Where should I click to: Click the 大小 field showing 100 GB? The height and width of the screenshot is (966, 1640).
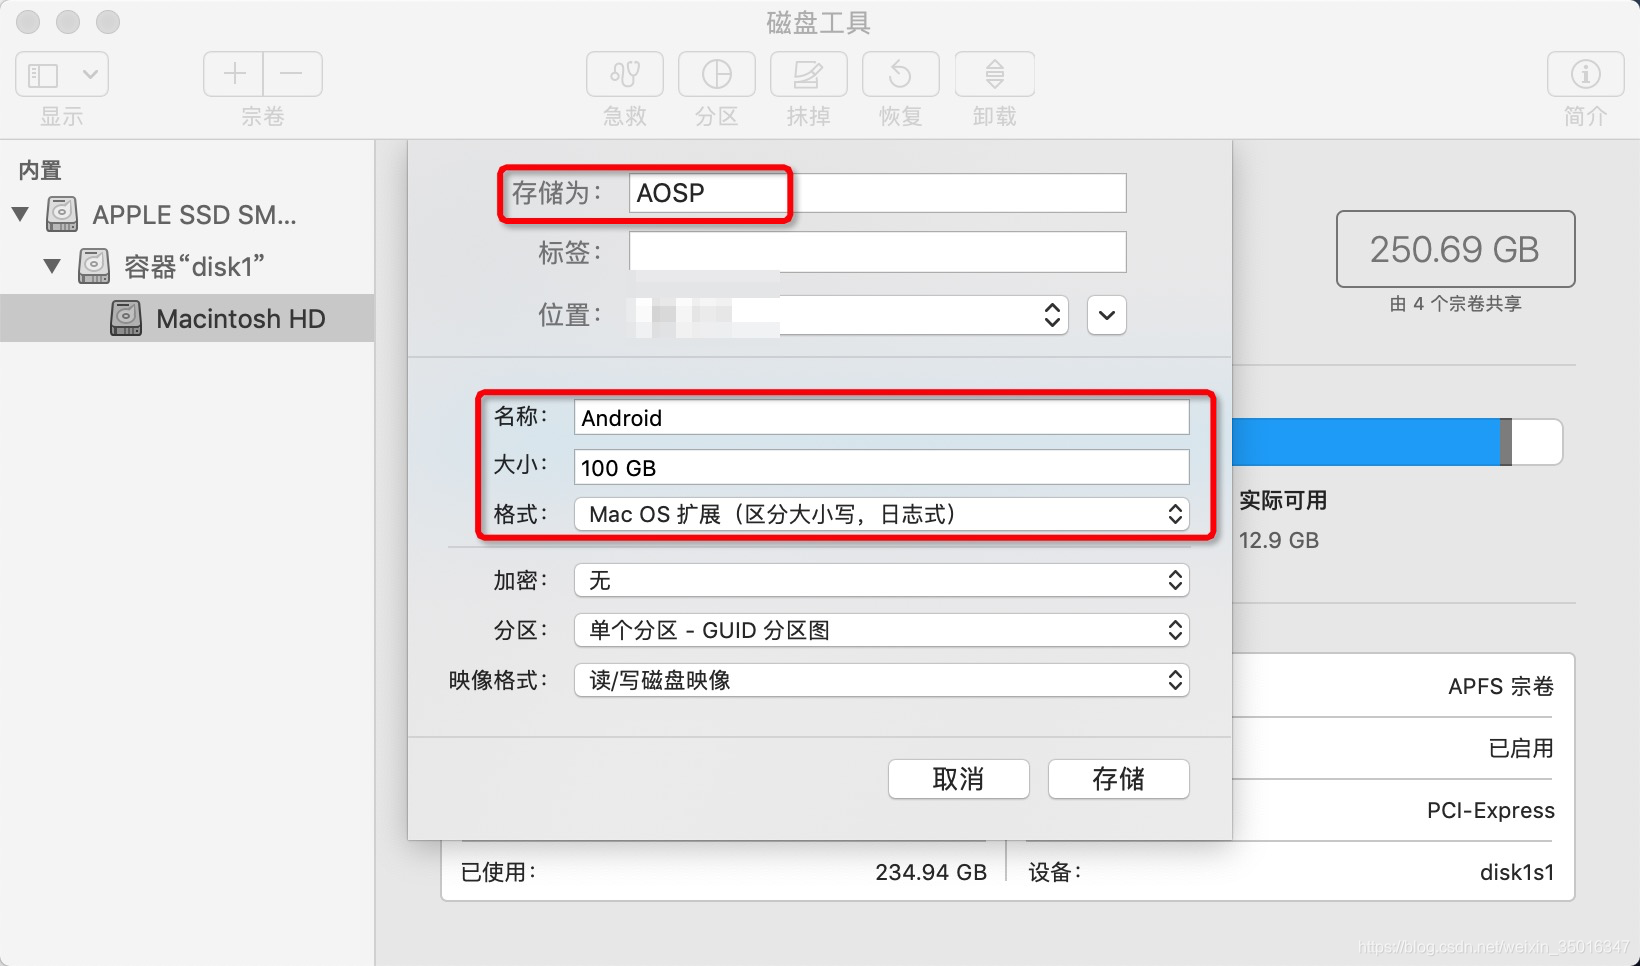click(881, 467)
